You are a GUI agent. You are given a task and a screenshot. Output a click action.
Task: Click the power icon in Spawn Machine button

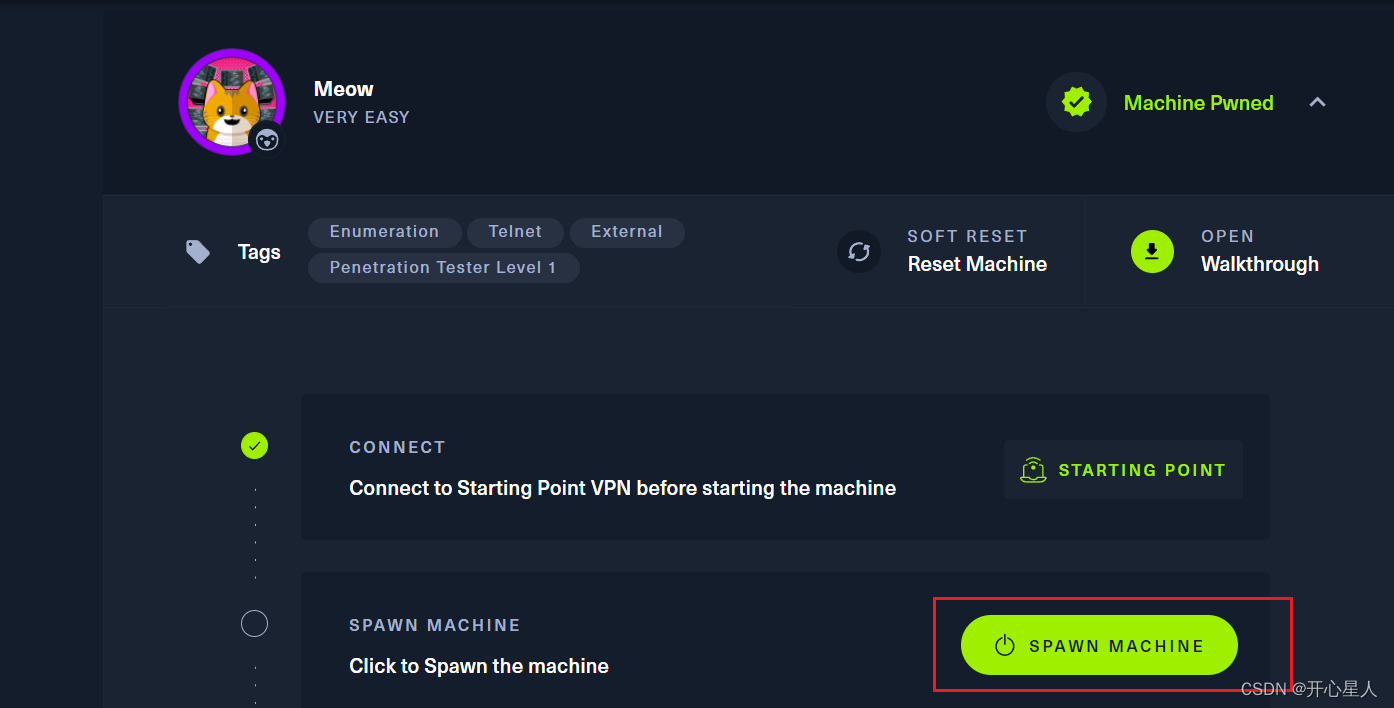pyautogui.click(x=1005, y=645)
